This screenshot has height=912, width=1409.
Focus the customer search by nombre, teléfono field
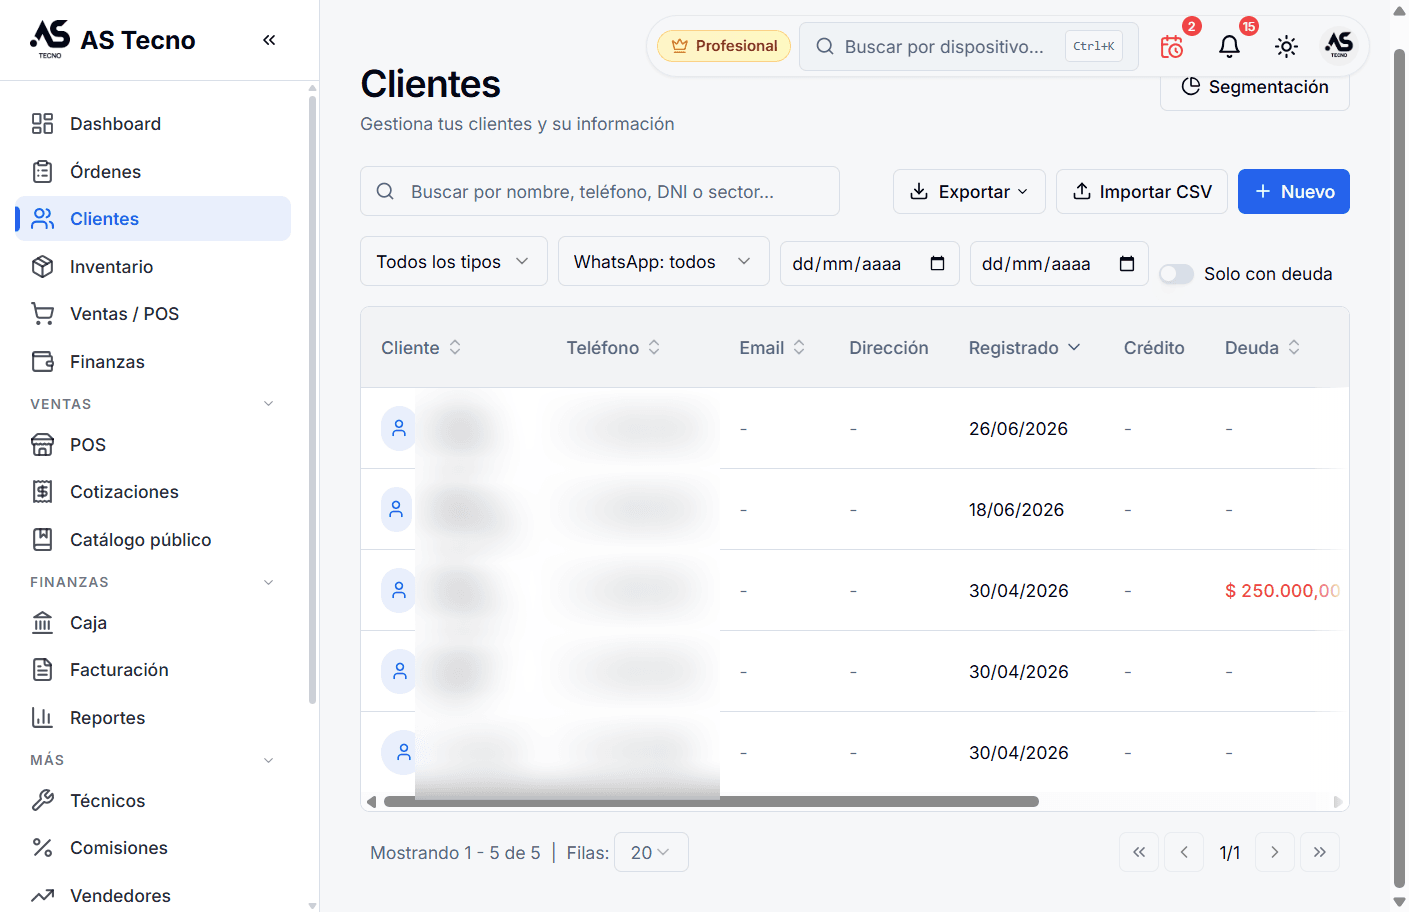coord(600,191)
